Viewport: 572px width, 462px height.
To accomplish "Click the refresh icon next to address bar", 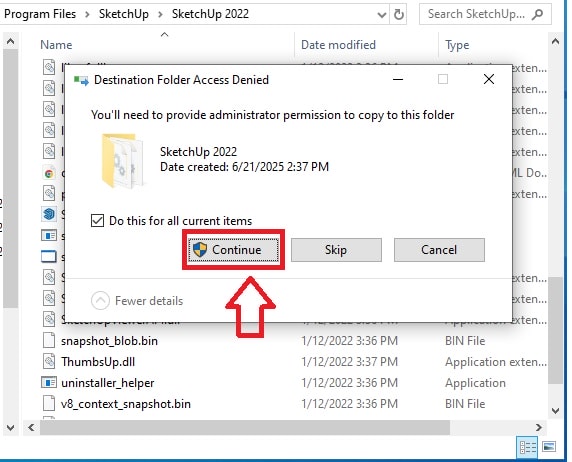I will pyautogui.click(x=399, y=15).
